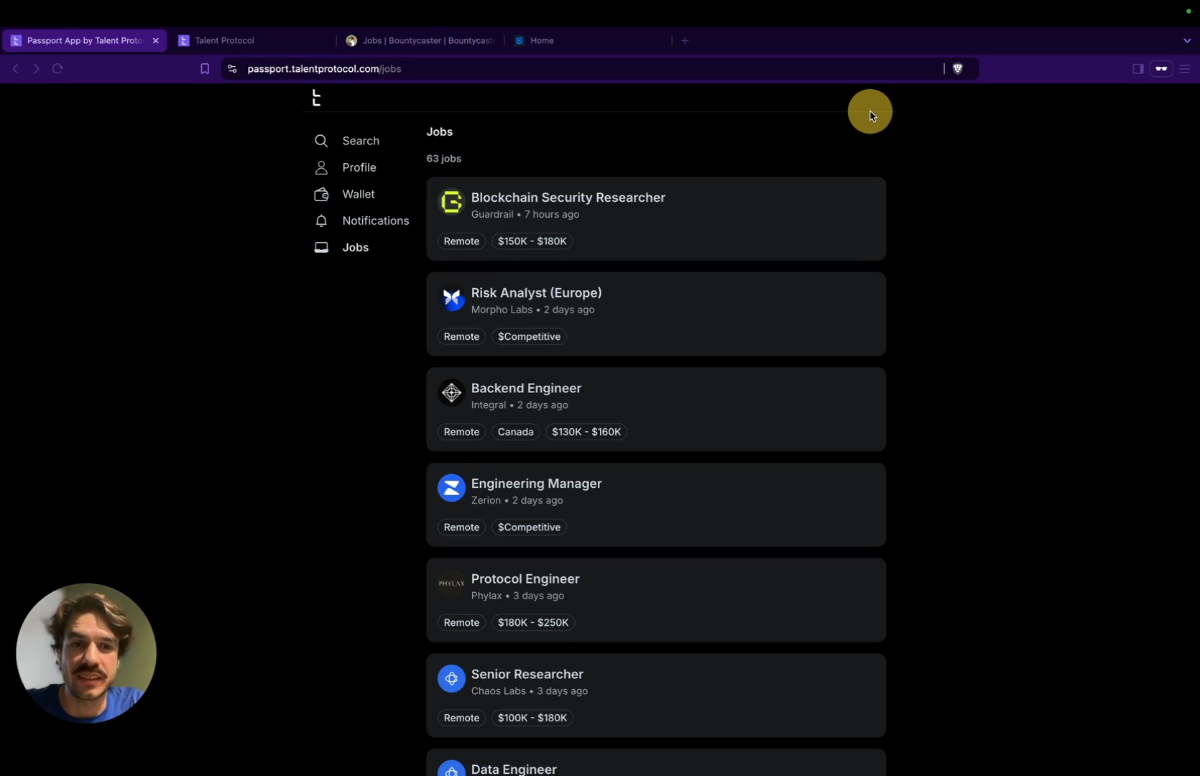Click Remote tag on Senior Researcher card
Image resolution: width=1200 pixels, height=776 pixels.
(x=462, y=718)
